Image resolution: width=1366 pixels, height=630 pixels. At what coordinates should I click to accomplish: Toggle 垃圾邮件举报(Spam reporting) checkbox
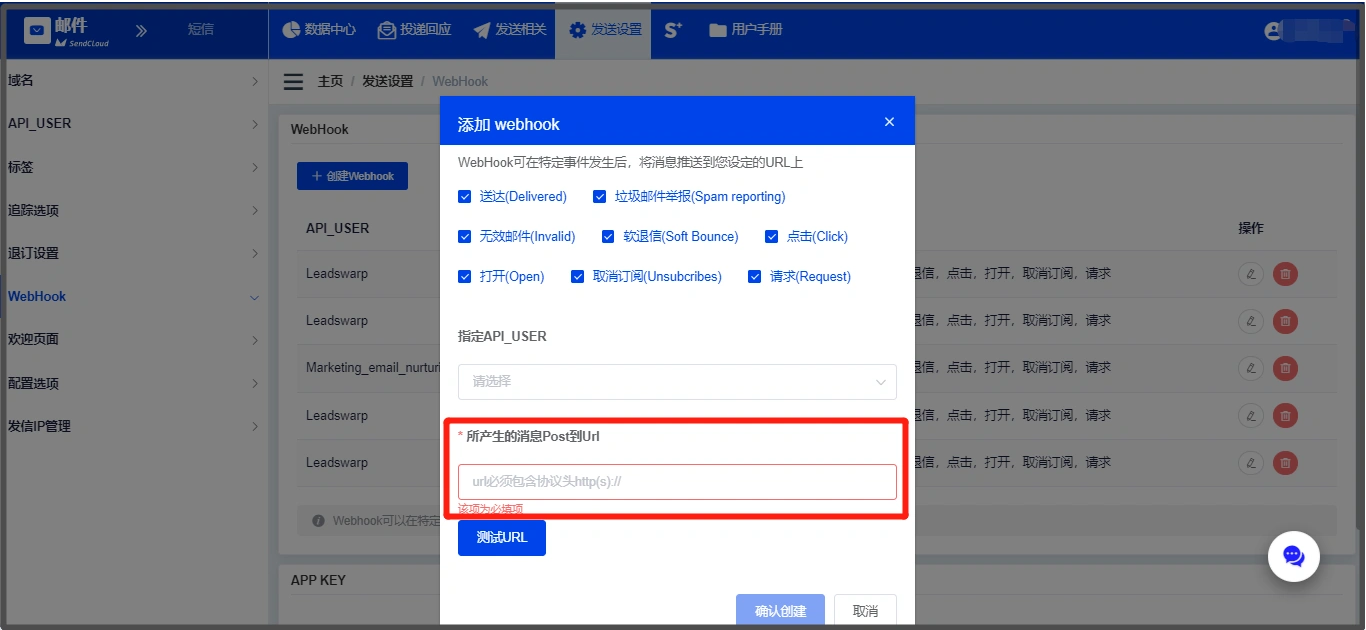599,197
